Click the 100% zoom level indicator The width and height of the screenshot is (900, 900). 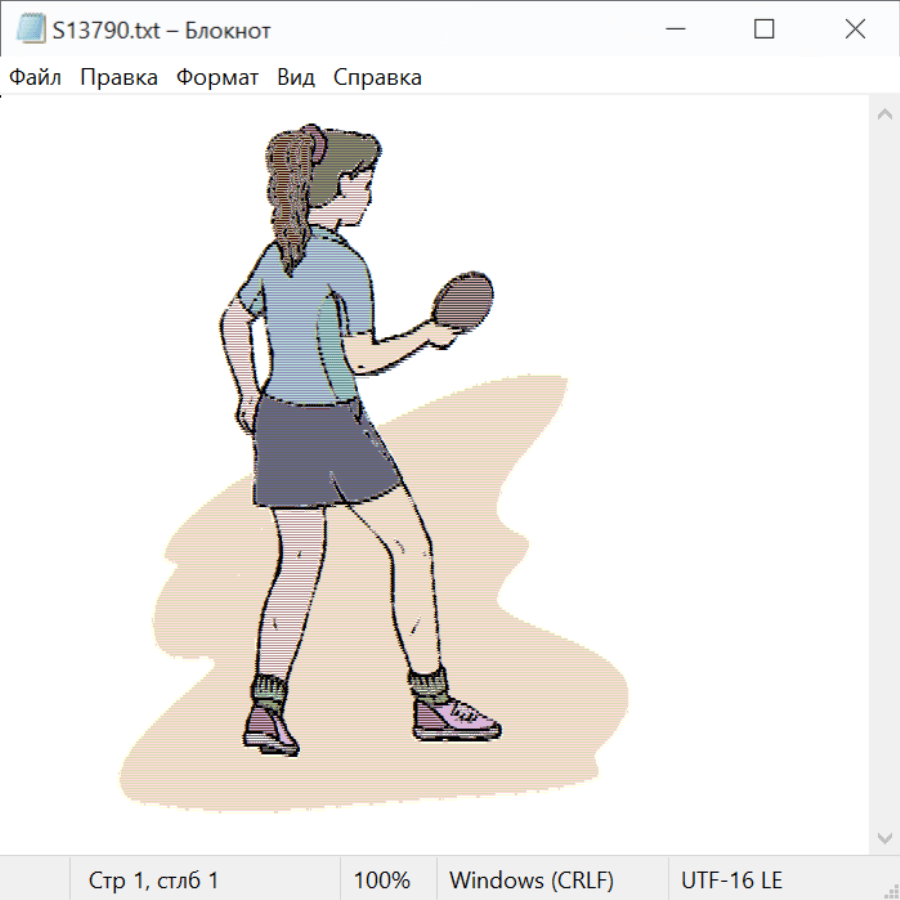coord(382,881)
